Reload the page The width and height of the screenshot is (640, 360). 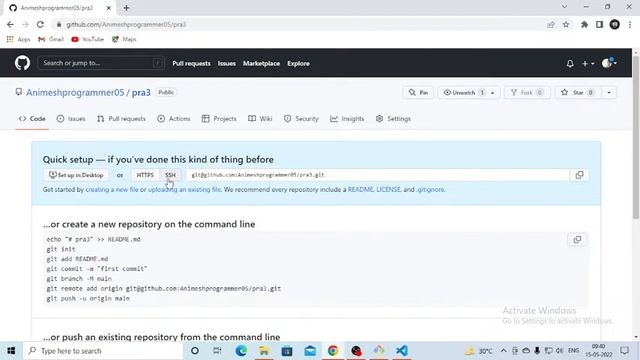40,24
